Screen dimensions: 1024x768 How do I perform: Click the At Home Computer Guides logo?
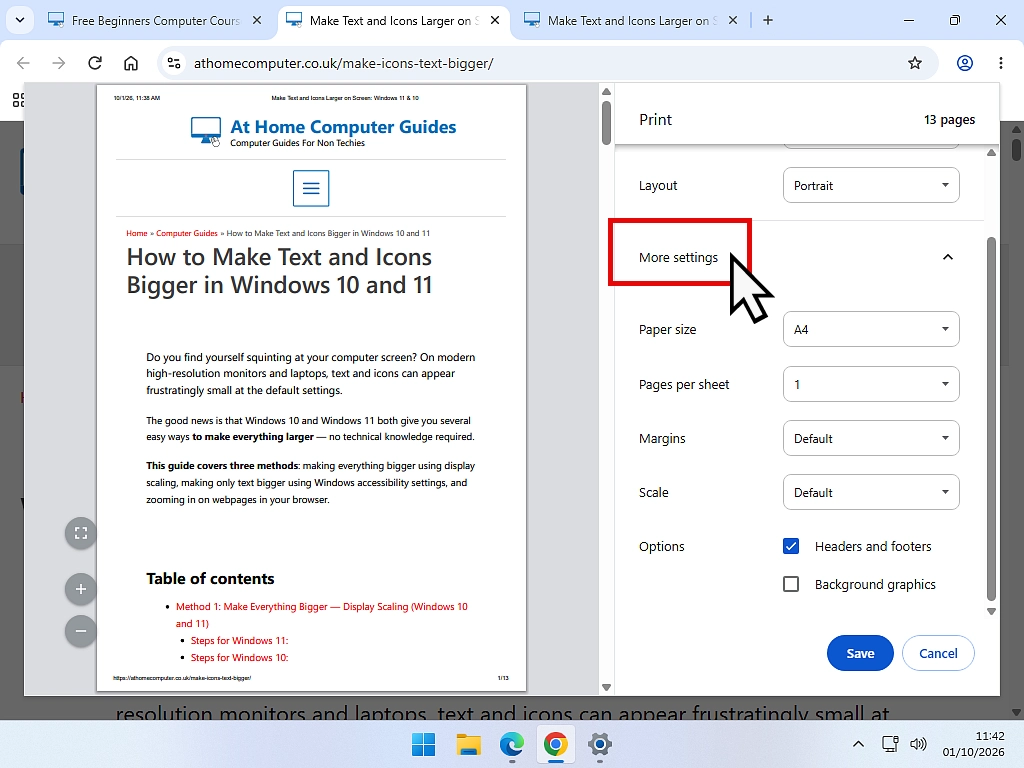(323, 132)
